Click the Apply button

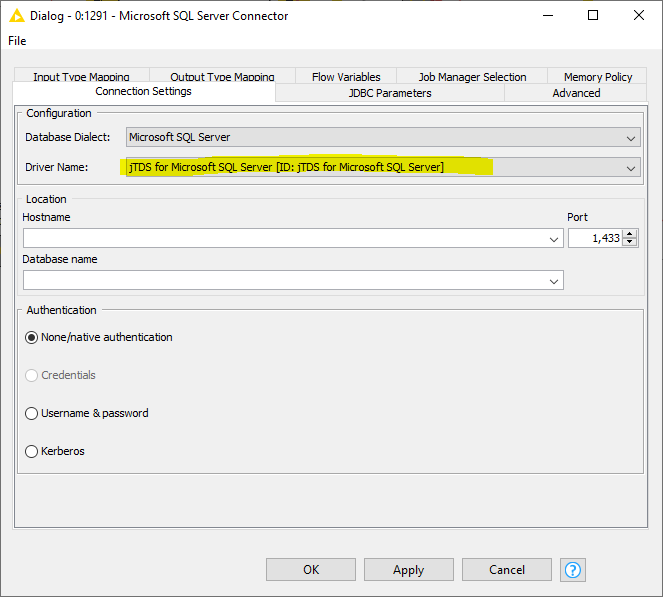pos(408,569)
